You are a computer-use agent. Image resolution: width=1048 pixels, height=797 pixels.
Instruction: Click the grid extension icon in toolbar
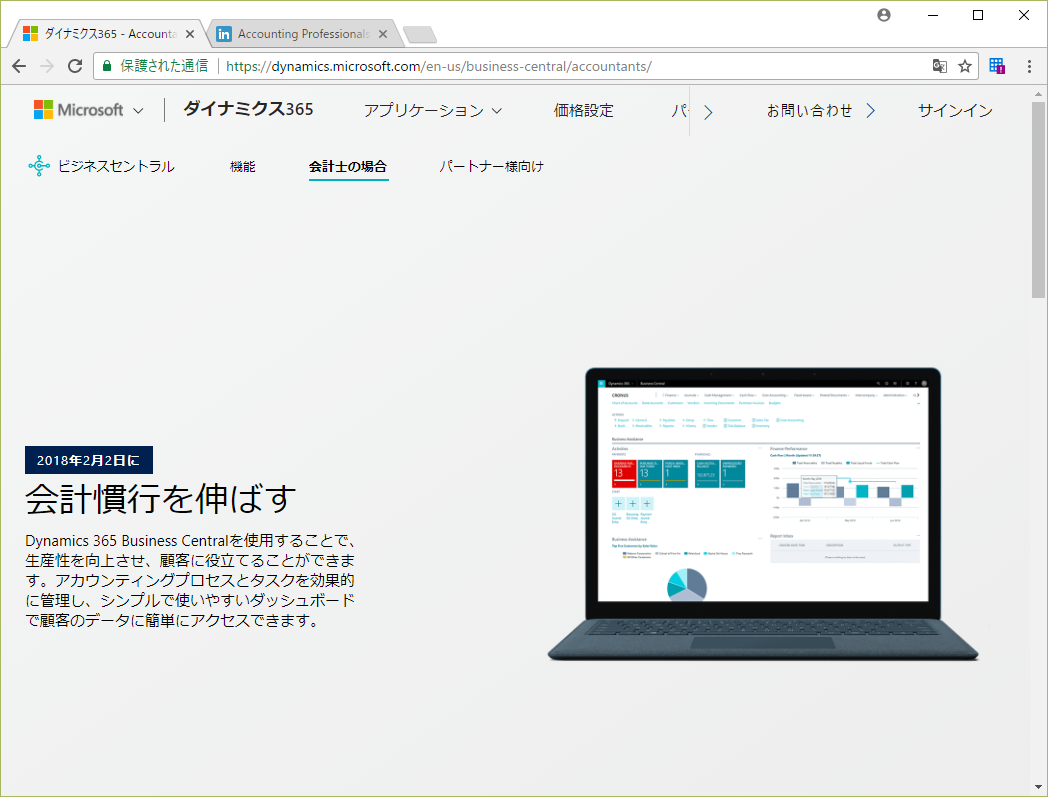tap(997, 66)
